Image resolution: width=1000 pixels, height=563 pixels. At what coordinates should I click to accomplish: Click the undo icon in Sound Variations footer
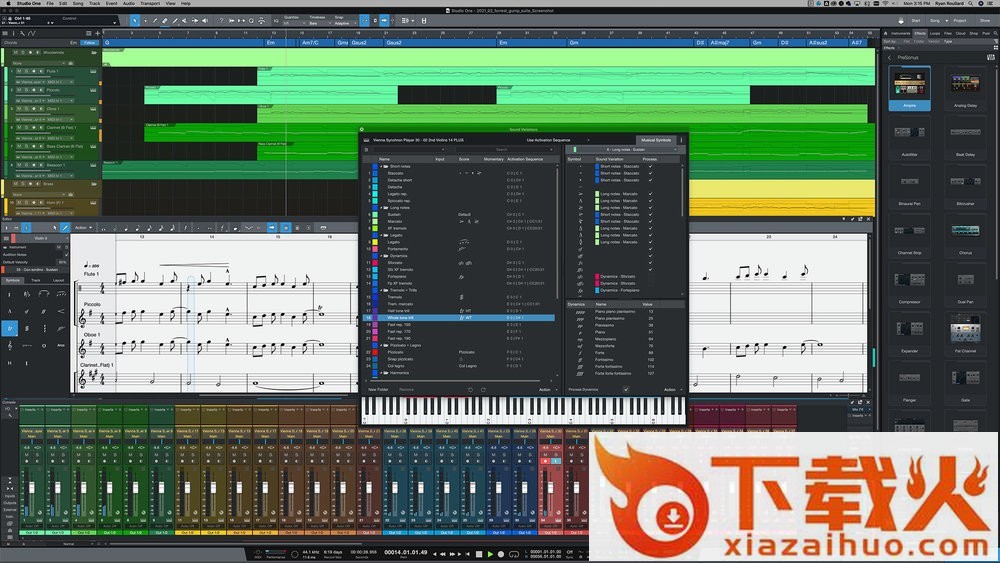point(471,390)
